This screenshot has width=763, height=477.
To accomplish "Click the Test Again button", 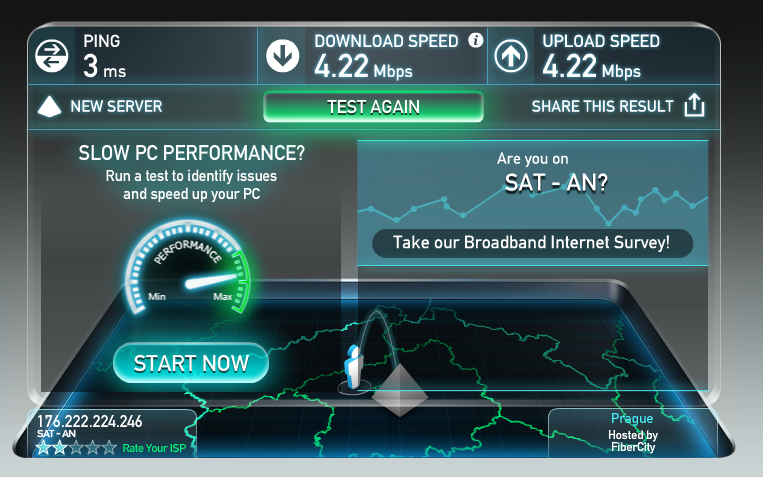I will (373, 107).
